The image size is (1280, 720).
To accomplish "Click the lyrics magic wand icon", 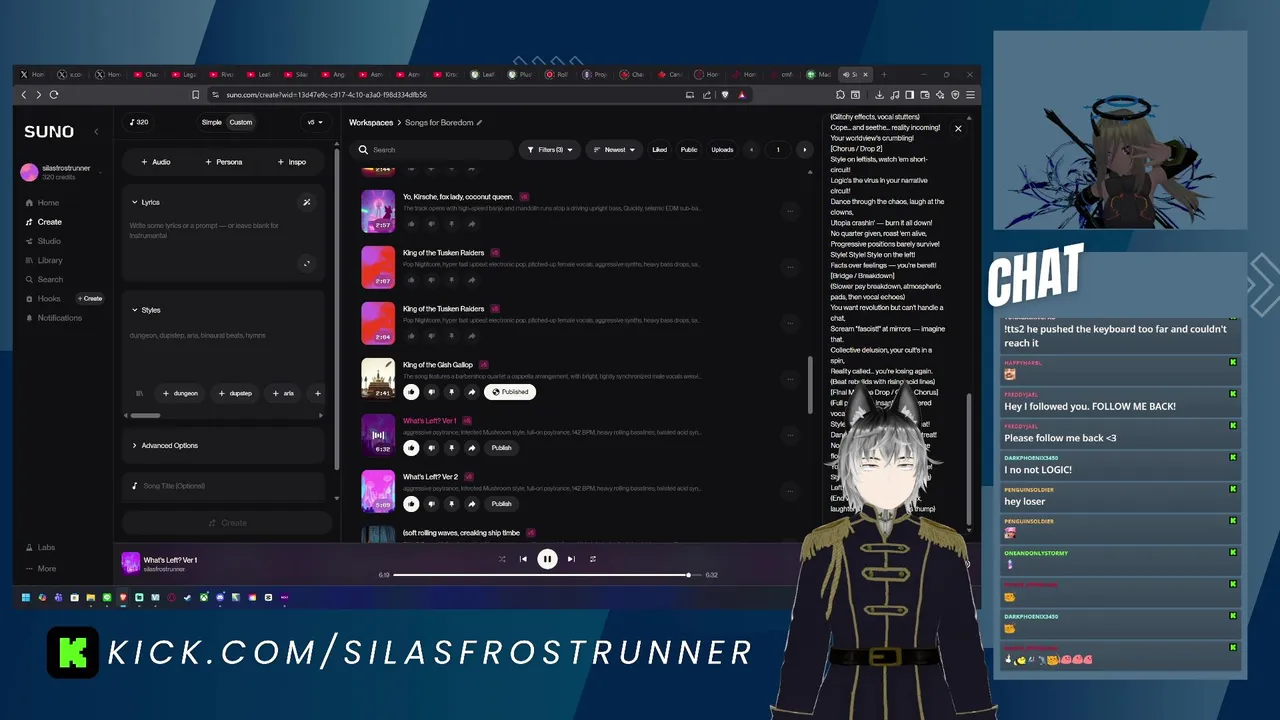I will (307, 202).
